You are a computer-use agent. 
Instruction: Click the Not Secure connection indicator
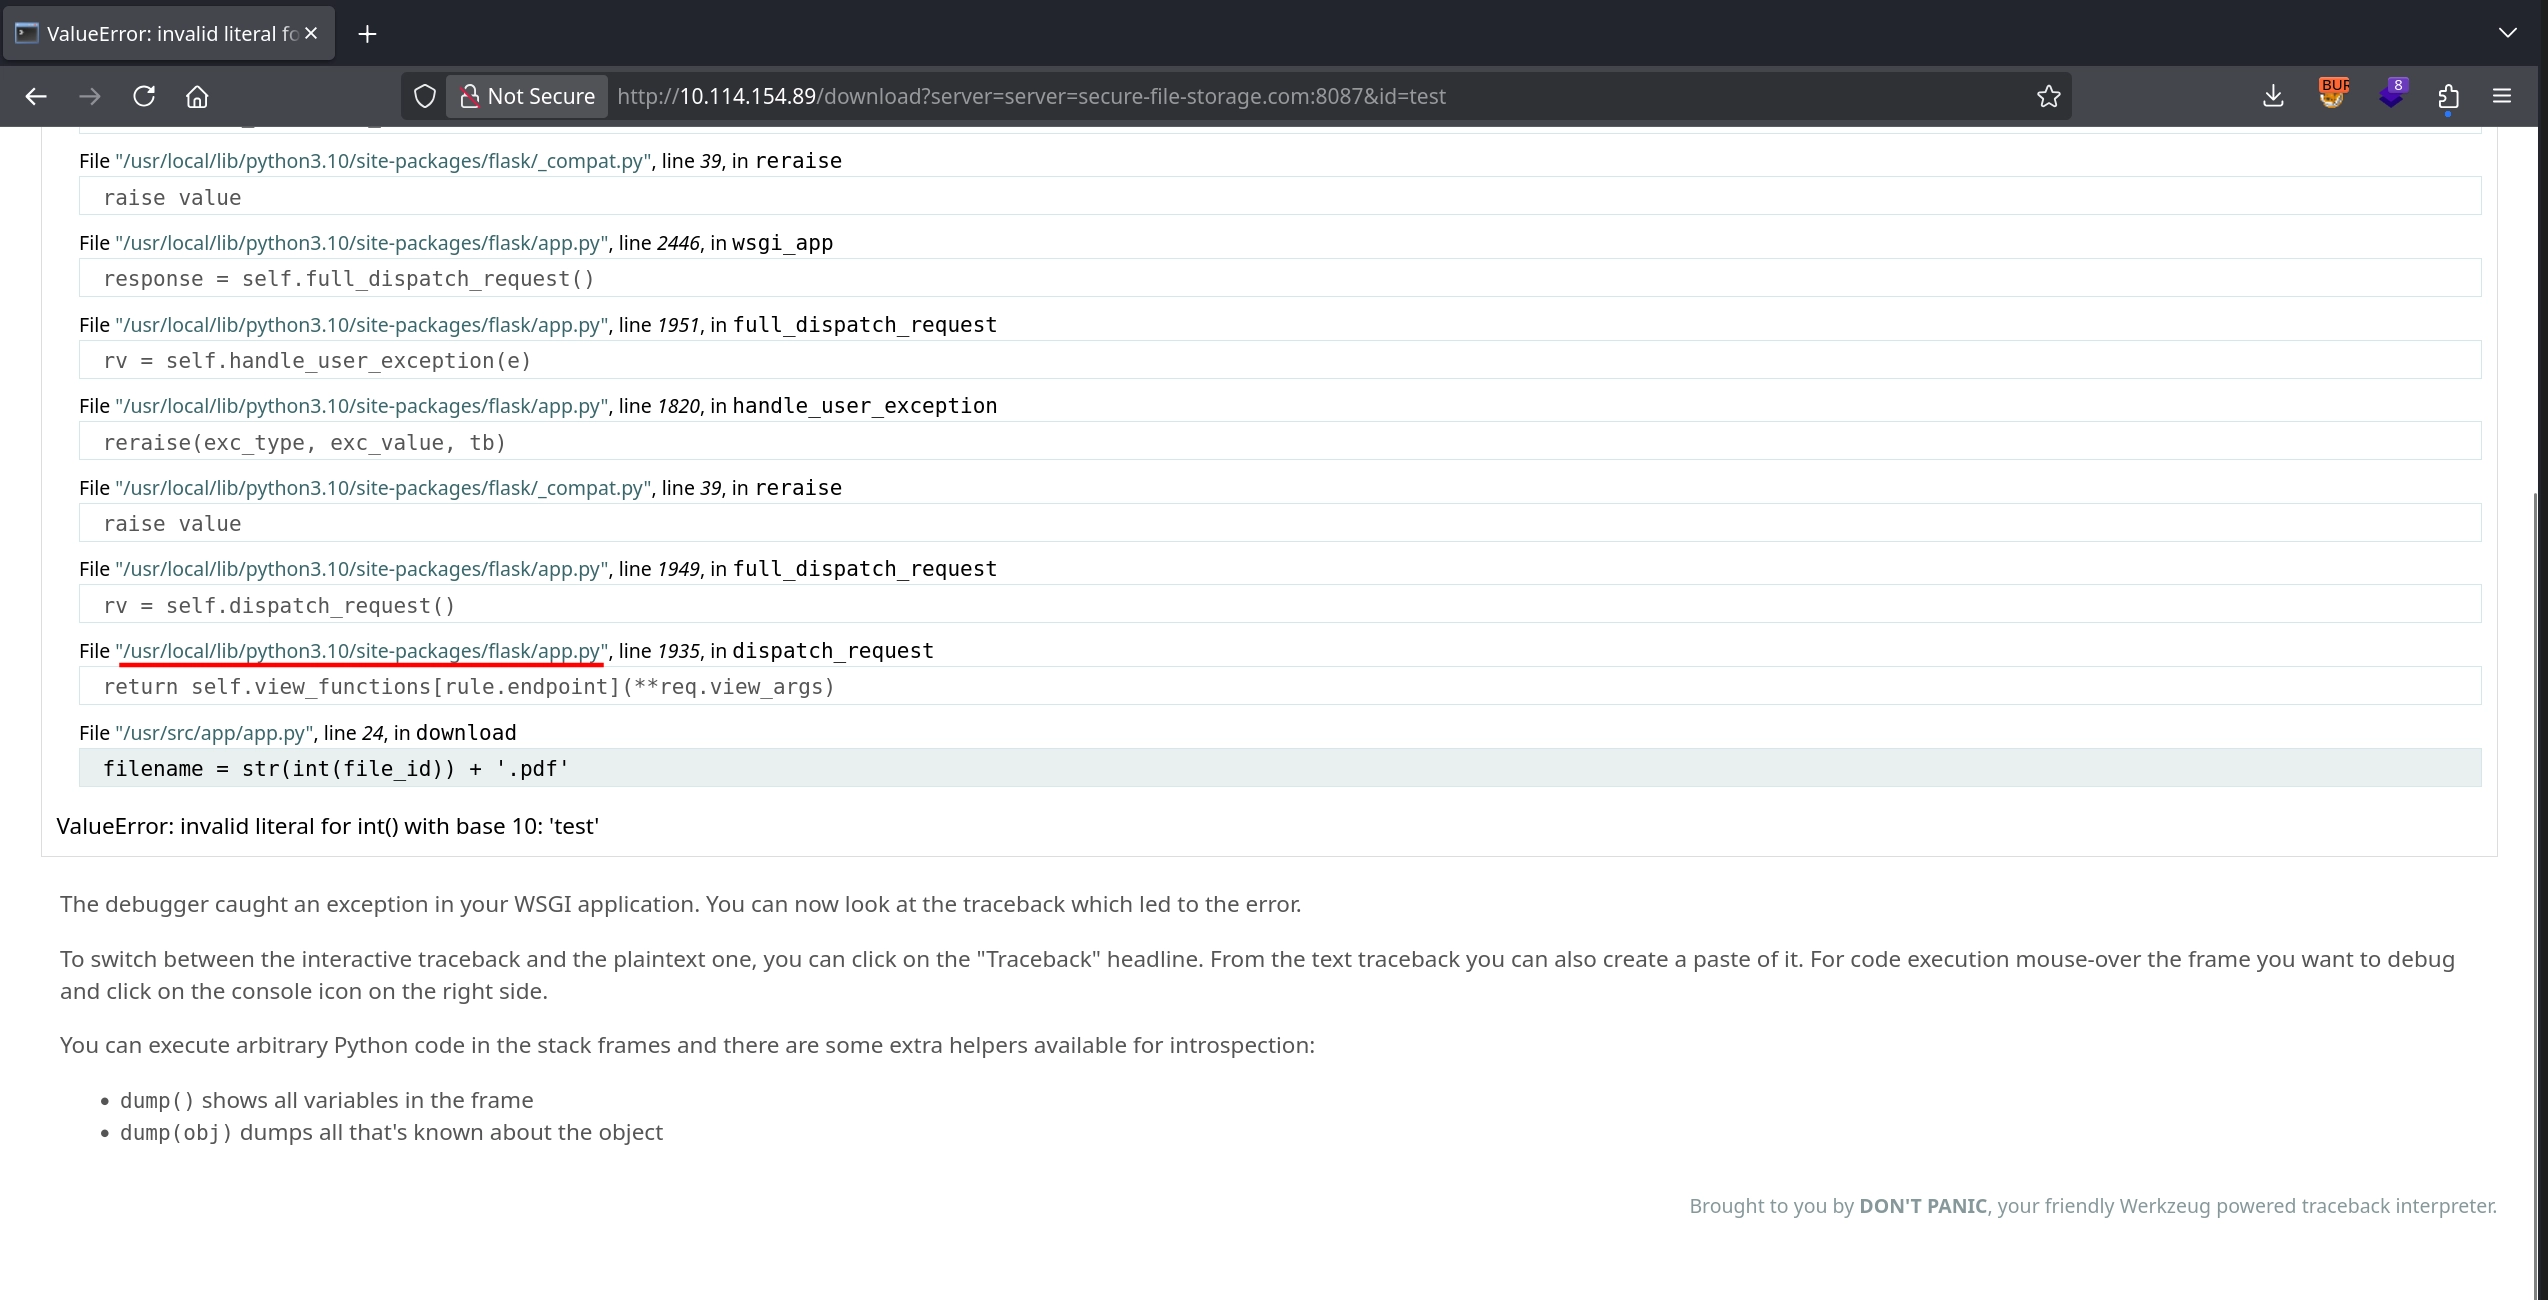coord(527,96)
